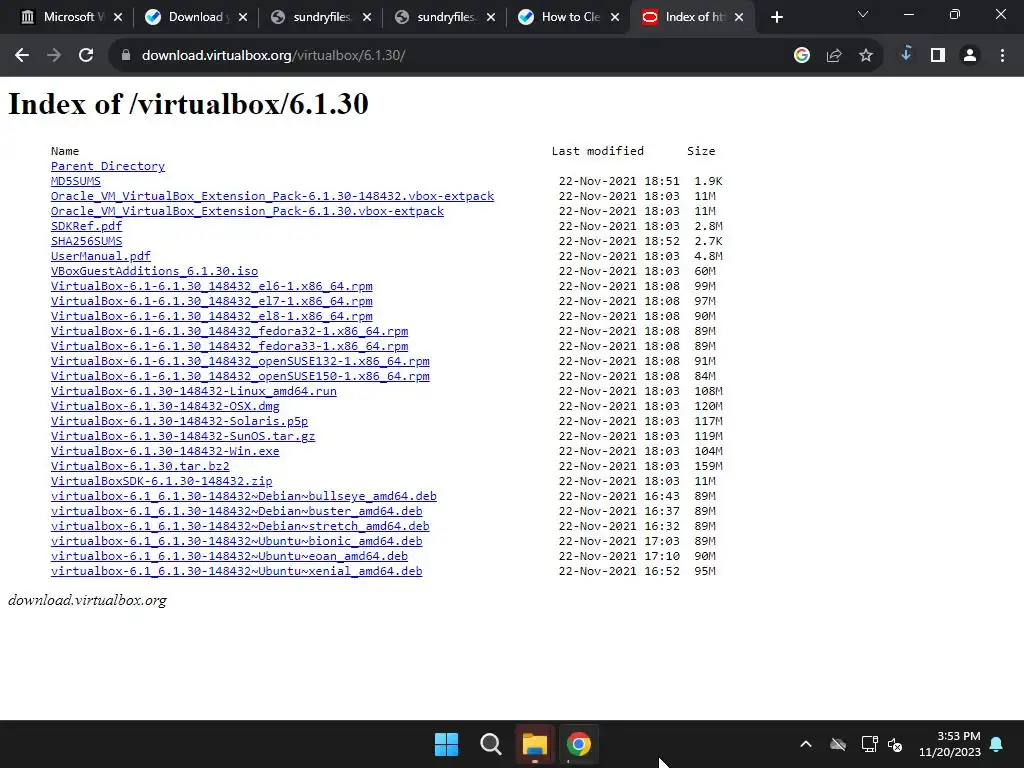Download Extension Pack 6.1.30-148432 vbox-extpack
The height and width of the screenshot is (768, 1024).
click(272, 196)
